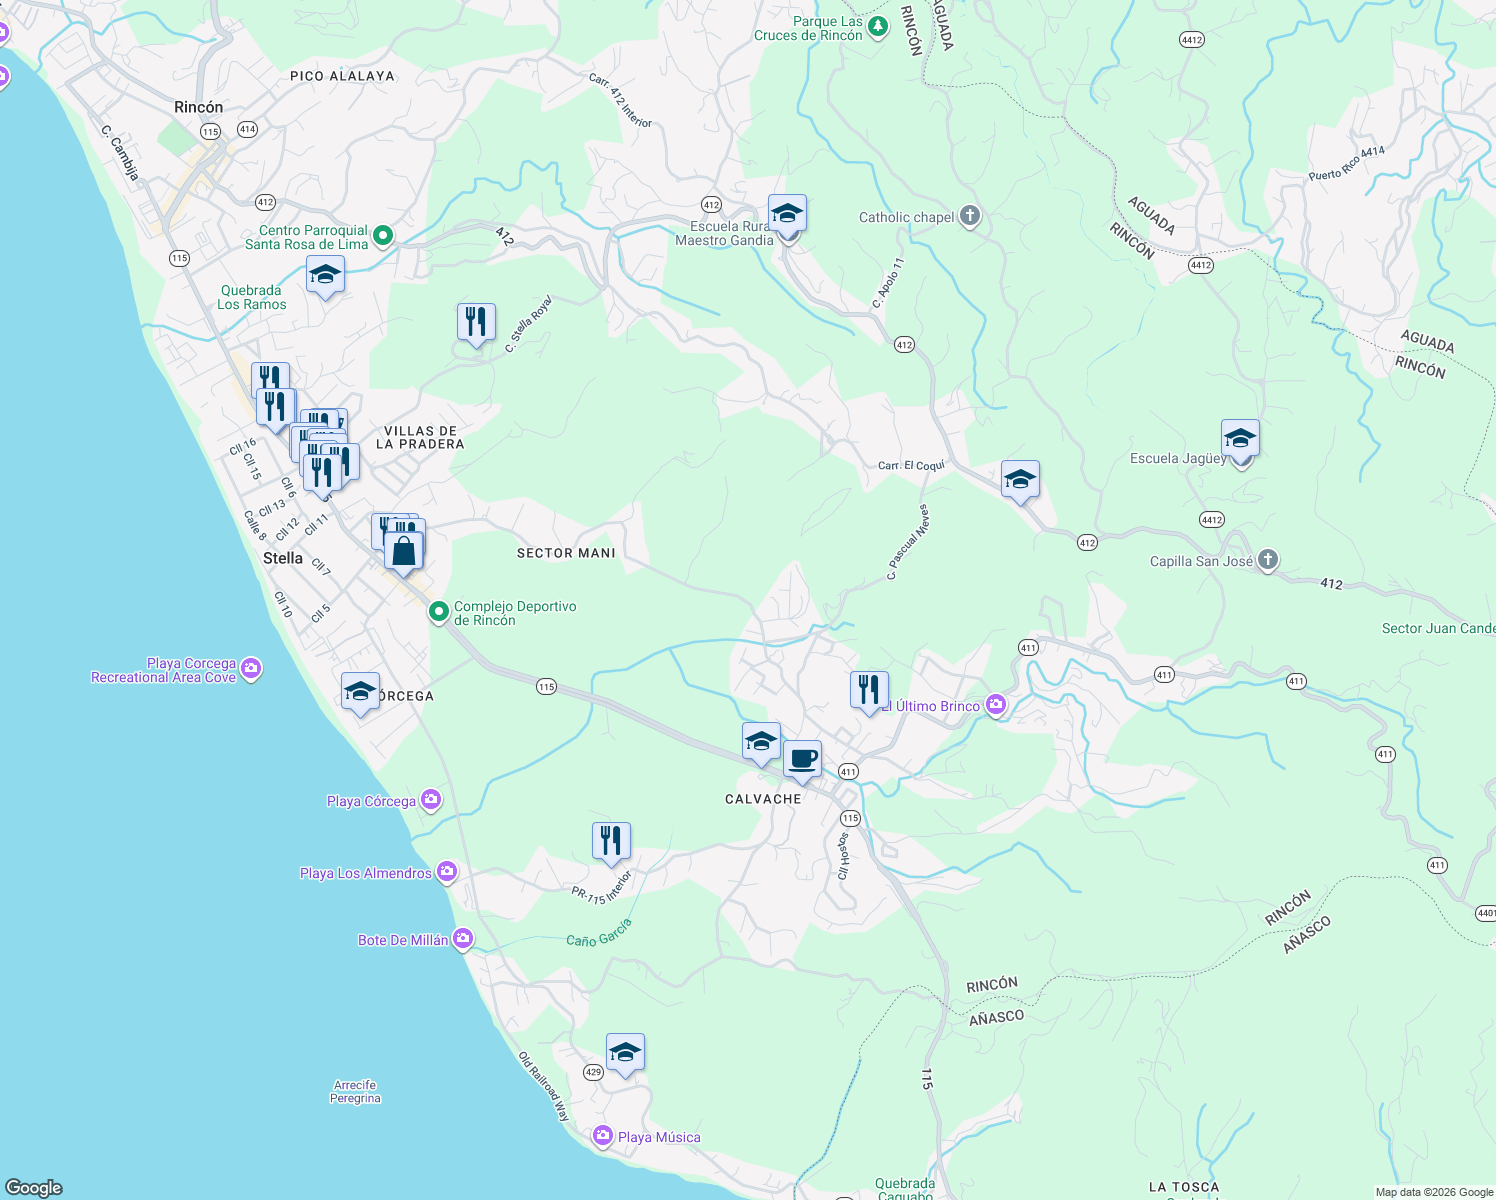Select the Stella place label
This screenshot has height=1200, width=1496.
tap(284, 557)
